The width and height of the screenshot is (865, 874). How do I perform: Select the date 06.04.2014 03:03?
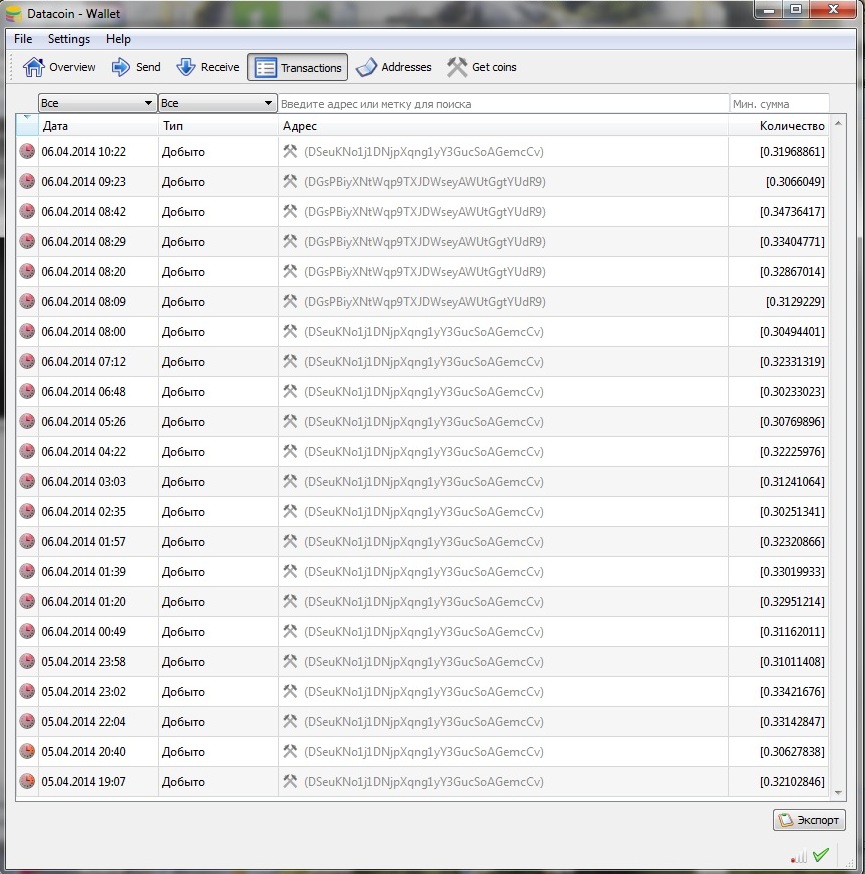84,482
